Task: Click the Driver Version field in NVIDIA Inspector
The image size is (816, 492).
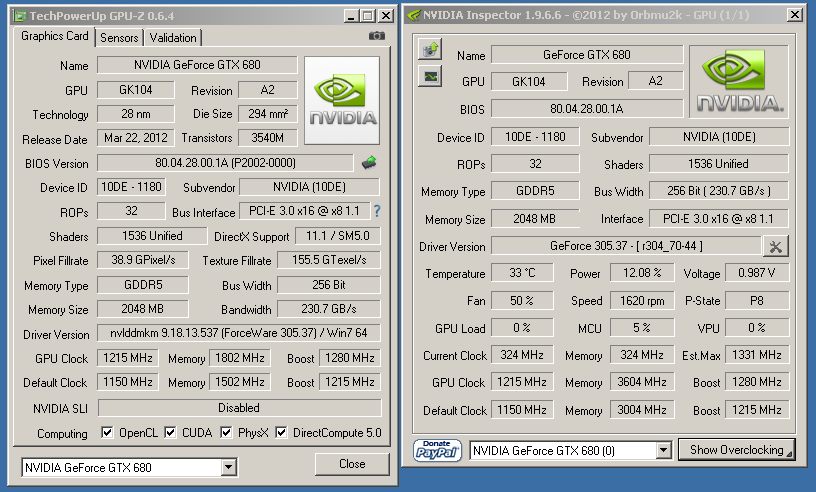Action: (x=625, y=246)
